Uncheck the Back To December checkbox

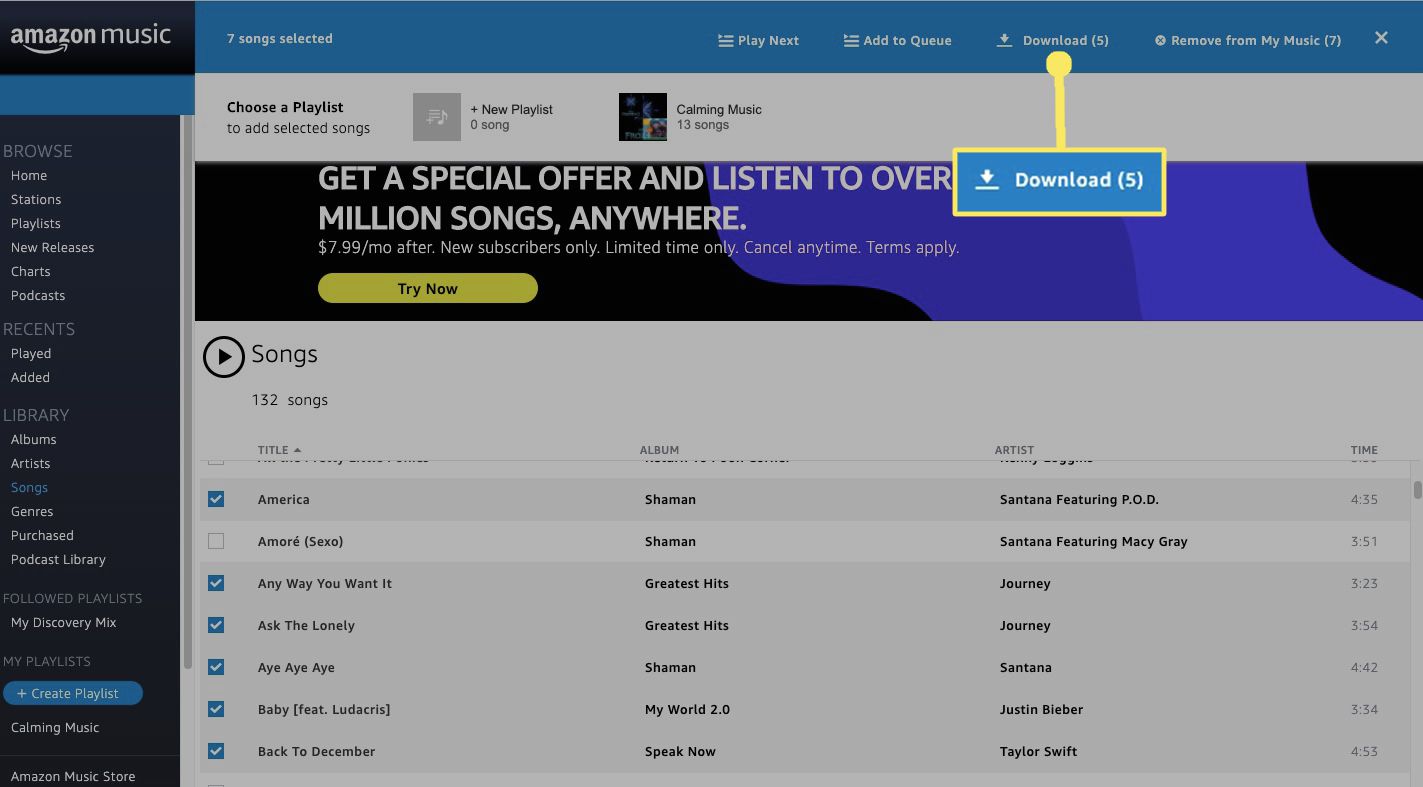tap(216, 751)
